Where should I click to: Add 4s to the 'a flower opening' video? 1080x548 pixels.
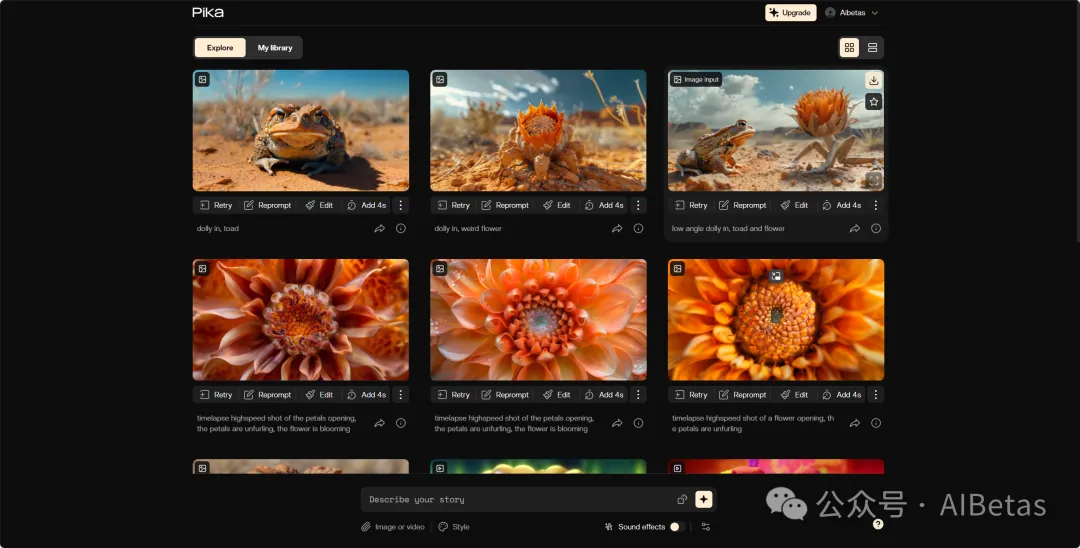(x=841, y=394)
